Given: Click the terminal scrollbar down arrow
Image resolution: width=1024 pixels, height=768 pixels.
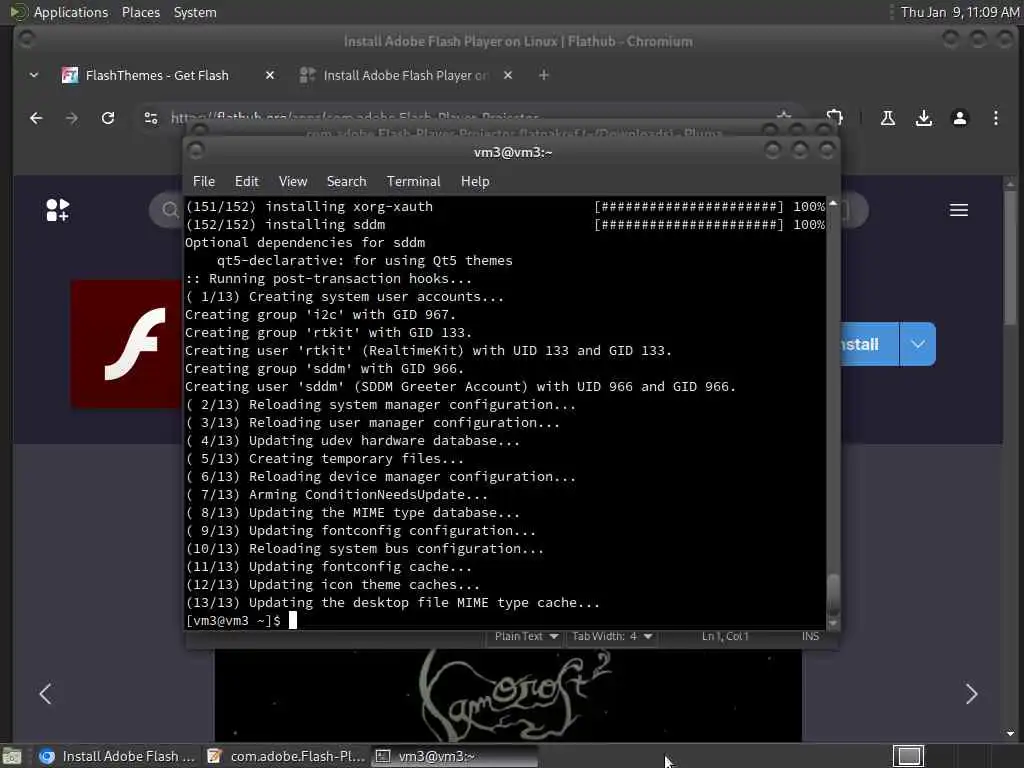Looking at the screenshot, I should (833, 624).
